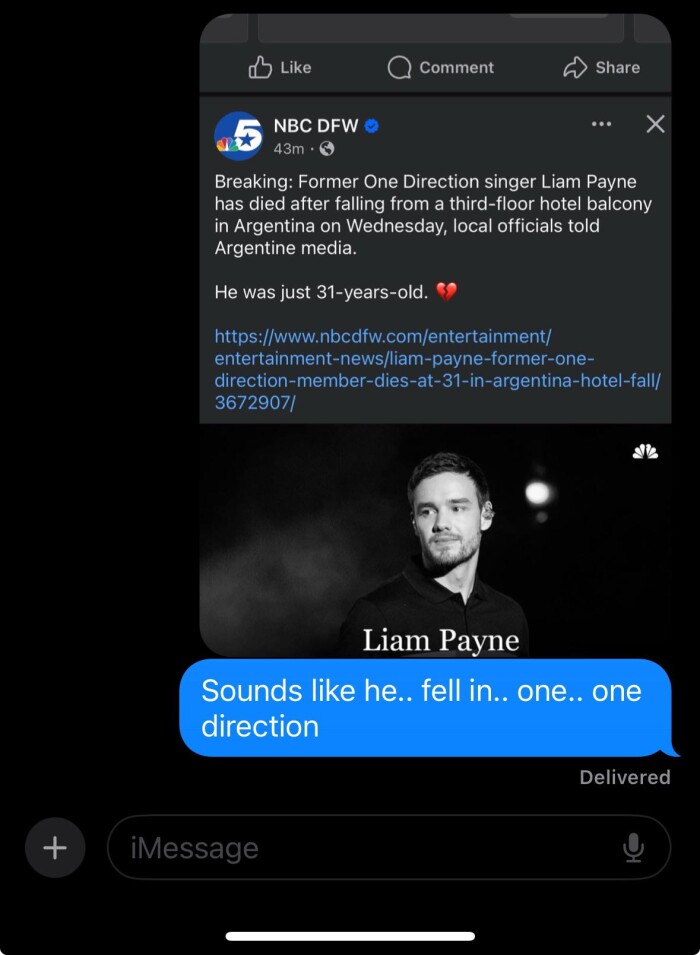This screenshot has height=955, width=700.
Task: Select the blue sent message bubble
Action: click(x=425, y=707)
